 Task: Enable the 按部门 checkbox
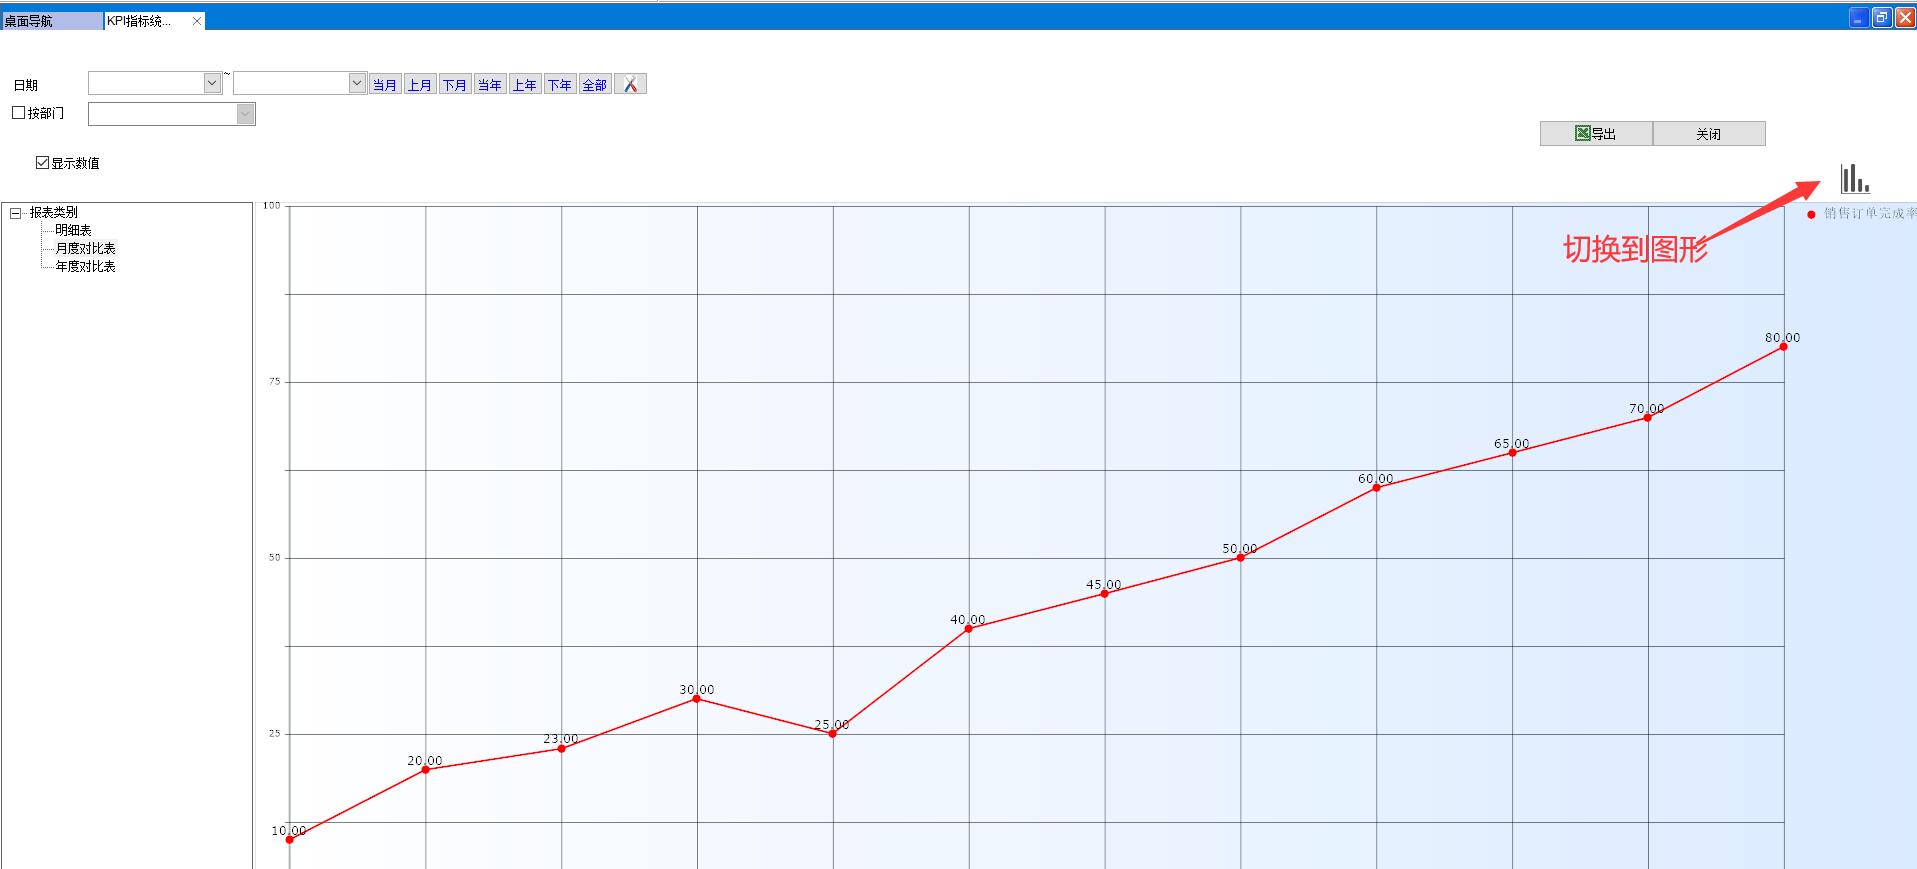(x=18, y=113)
